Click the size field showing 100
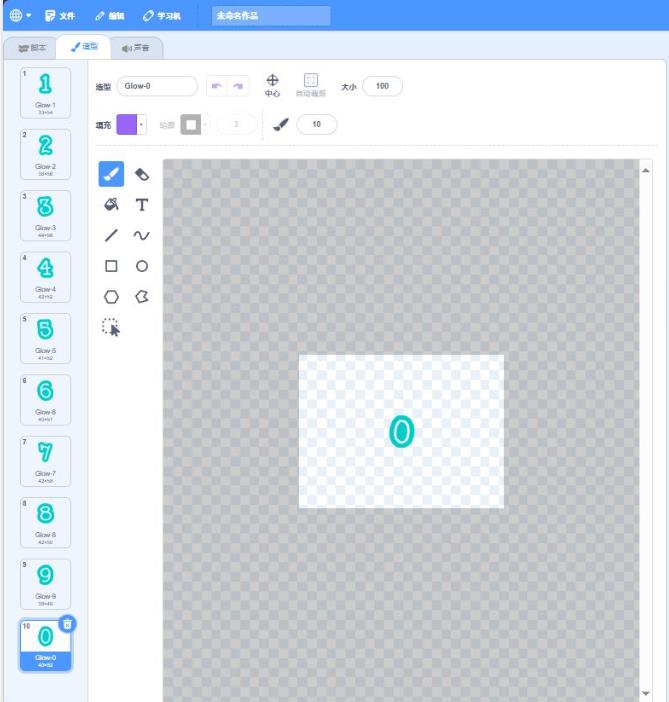Image resolution: width=669 pixels, height=702 pixels. click(382, 86)
